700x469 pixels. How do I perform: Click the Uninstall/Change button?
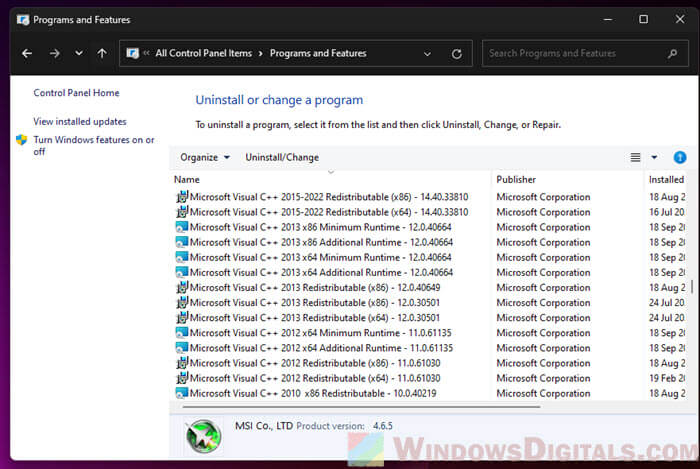click(x=282, y=158)
